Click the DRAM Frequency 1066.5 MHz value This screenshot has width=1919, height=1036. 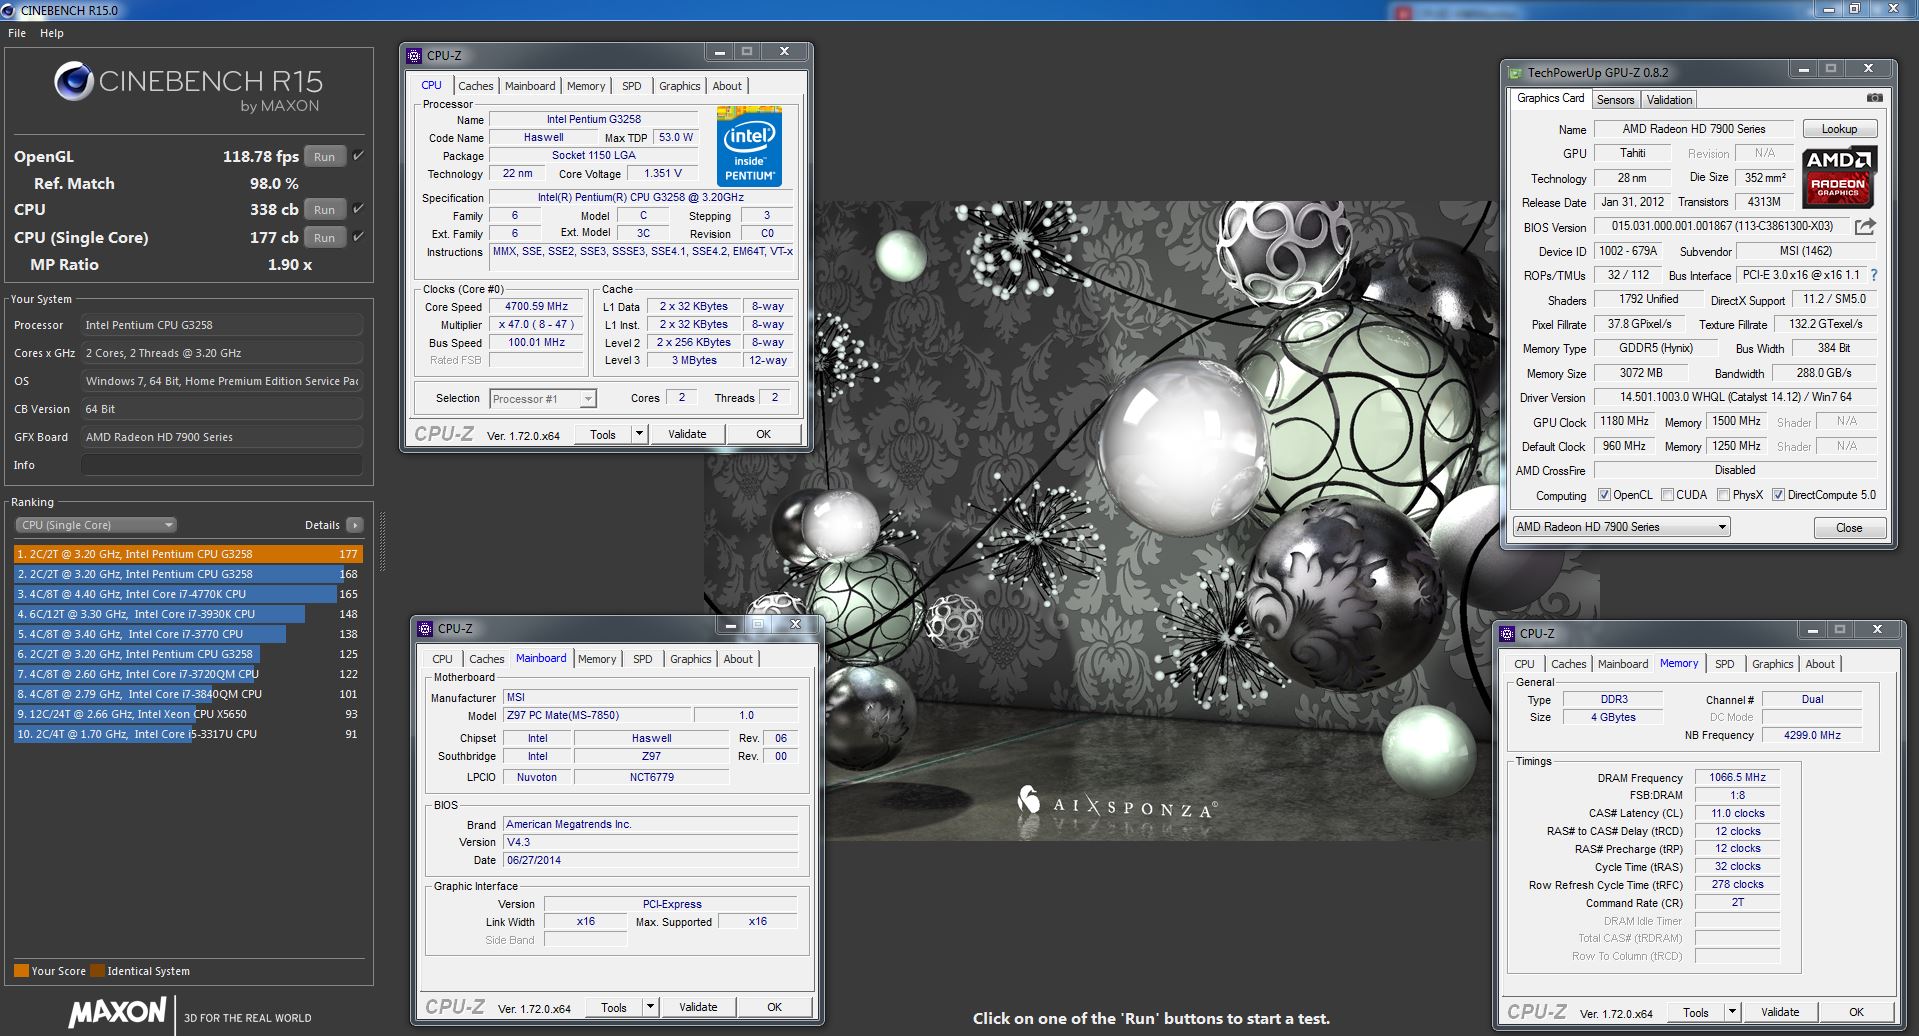click(x=1737, y=777)
